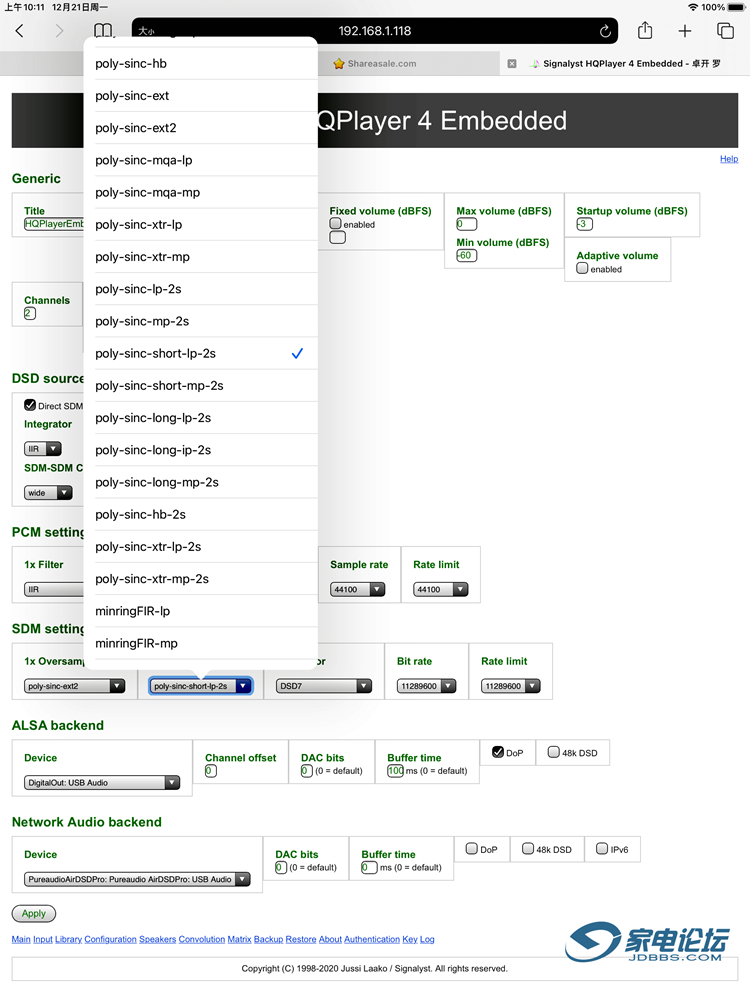Show all Safari tabs overview

[725, 31]
